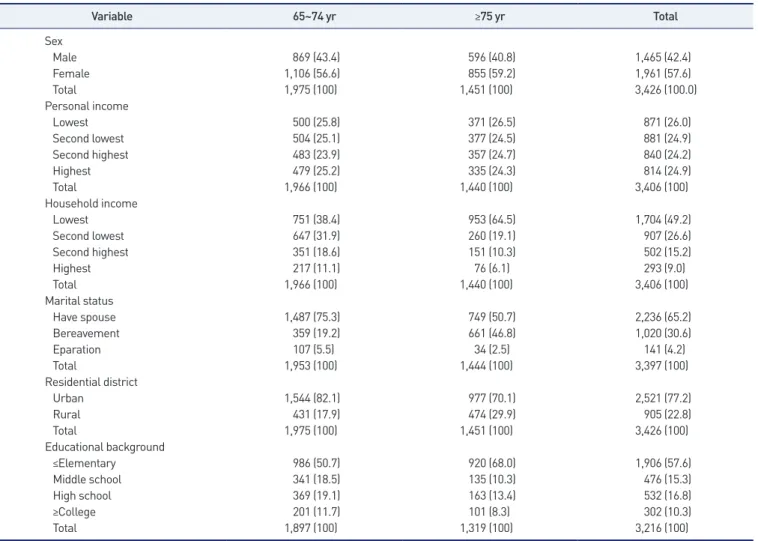This screenshot has height=541, width=758.
Task: Click the cell '504 (25.1)'
Action: click(x=316, y=139)
